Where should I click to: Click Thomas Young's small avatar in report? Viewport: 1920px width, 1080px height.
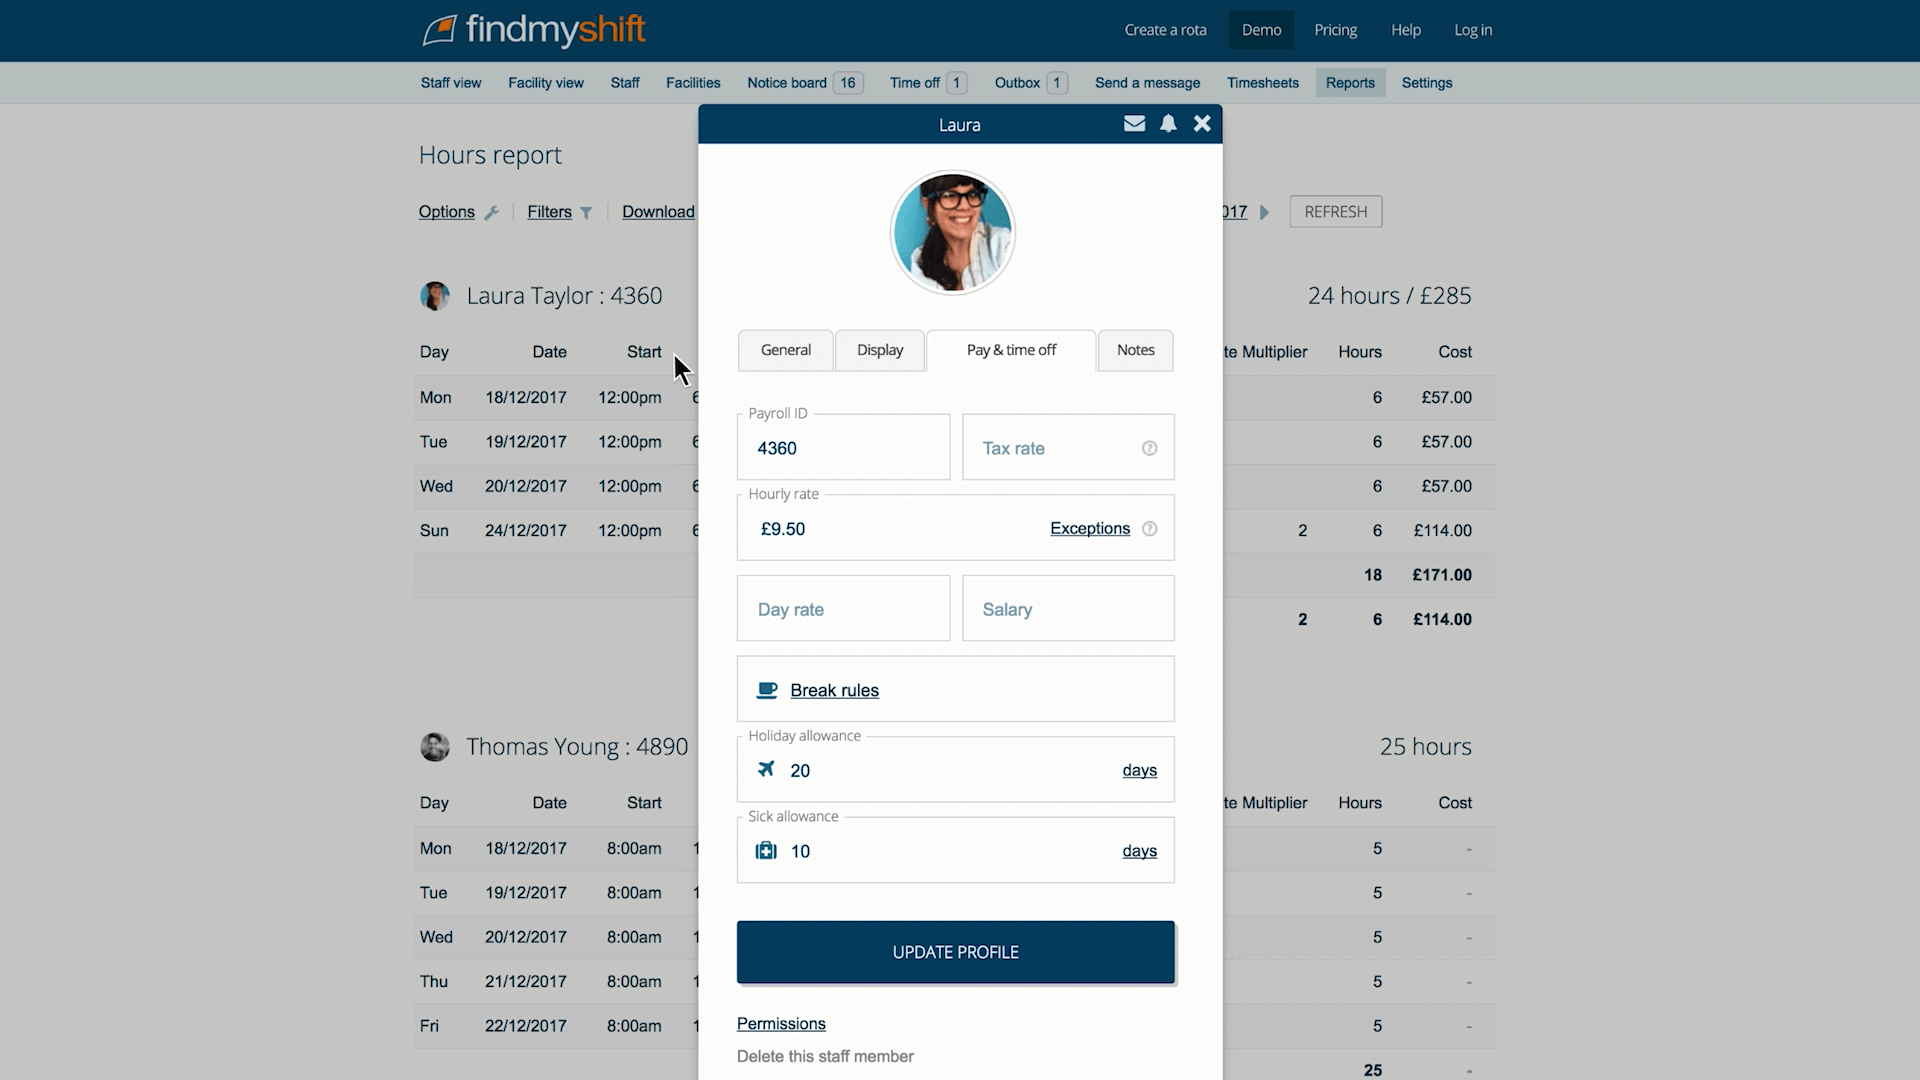(x=435, y=747)
